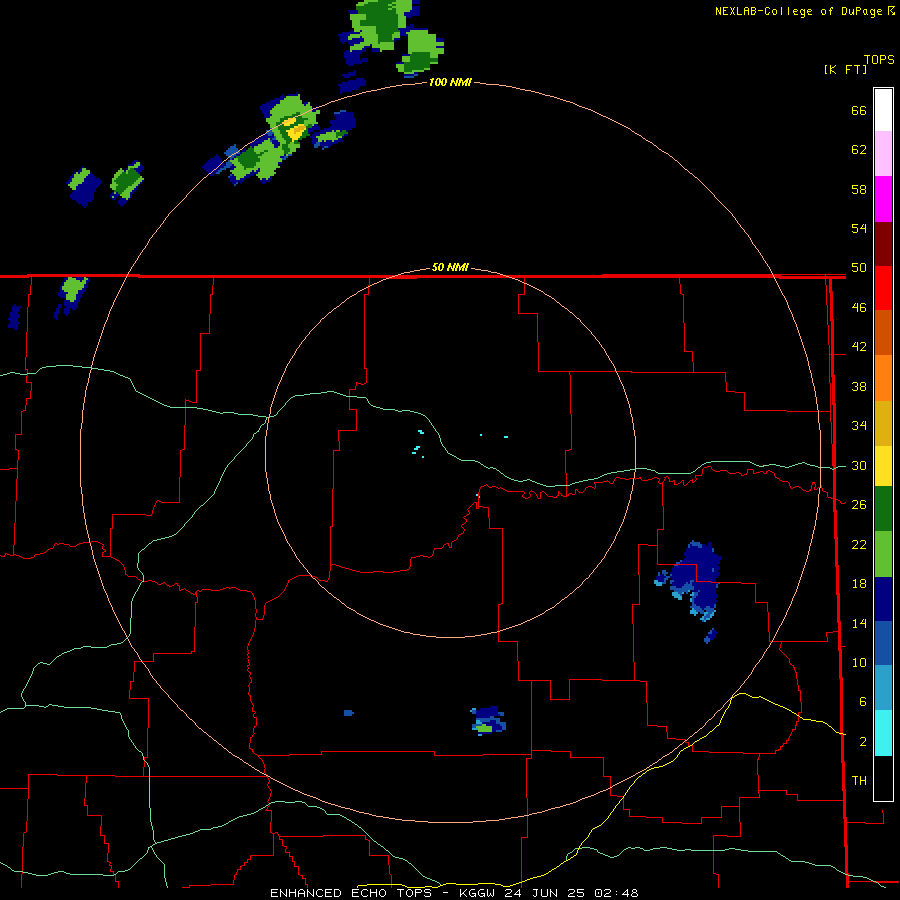The image size is (900, 900).
Task: Click the black TH threshold legend swatch
Action: tap(883, 778)
